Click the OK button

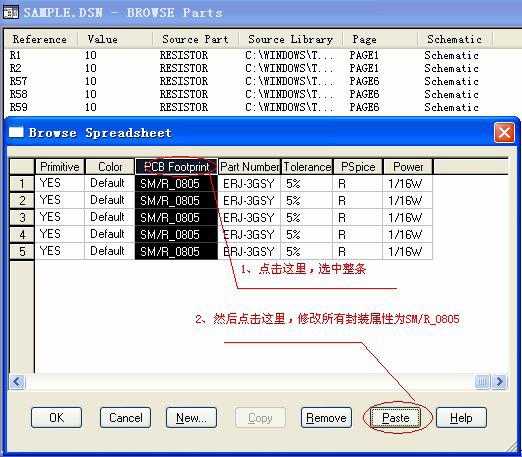tap(56, 417)
